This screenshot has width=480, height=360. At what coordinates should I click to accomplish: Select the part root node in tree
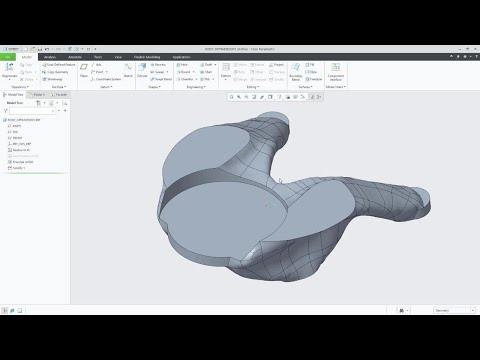click(x=22, y=120)
